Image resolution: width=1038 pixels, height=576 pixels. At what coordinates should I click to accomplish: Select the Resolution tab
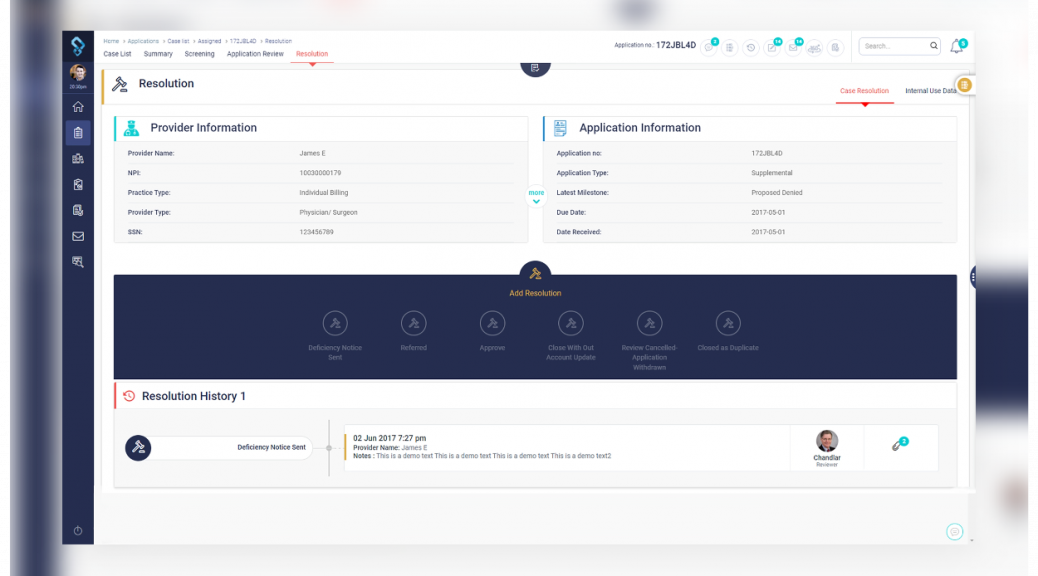(312, 54)
